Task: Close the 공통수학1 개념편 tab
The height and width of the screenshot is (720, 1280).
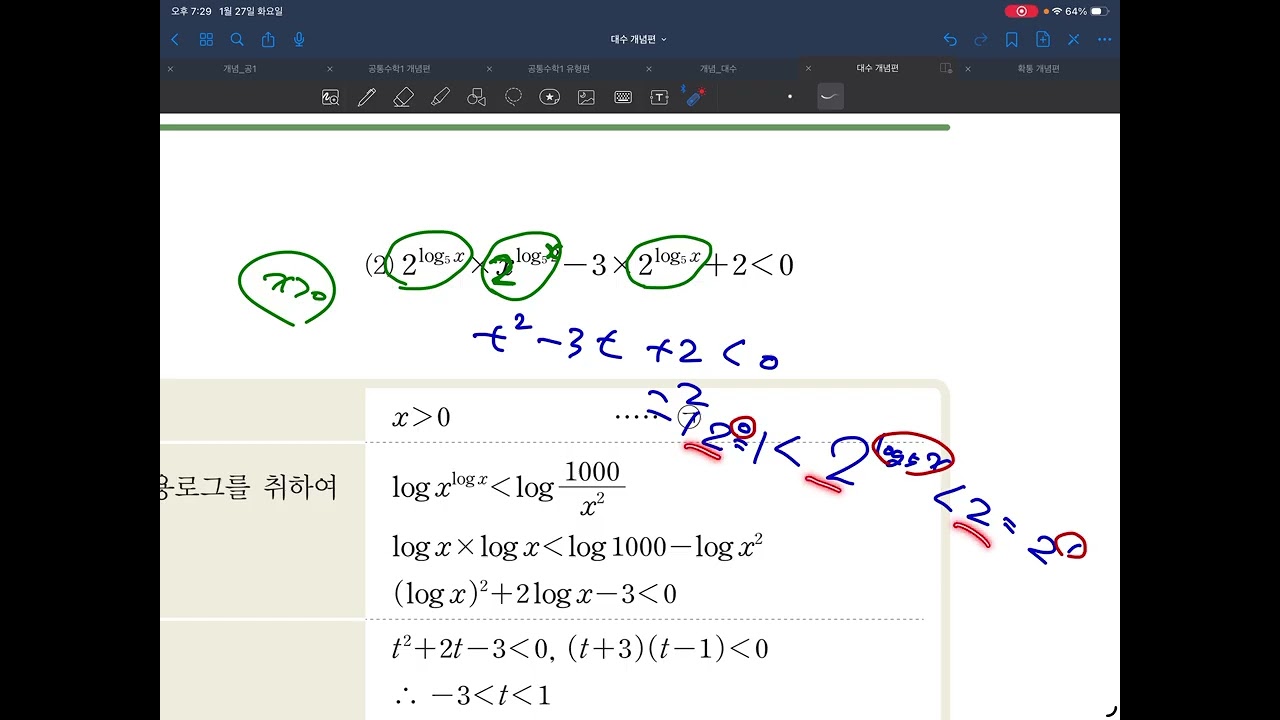Action: point(330,69)
